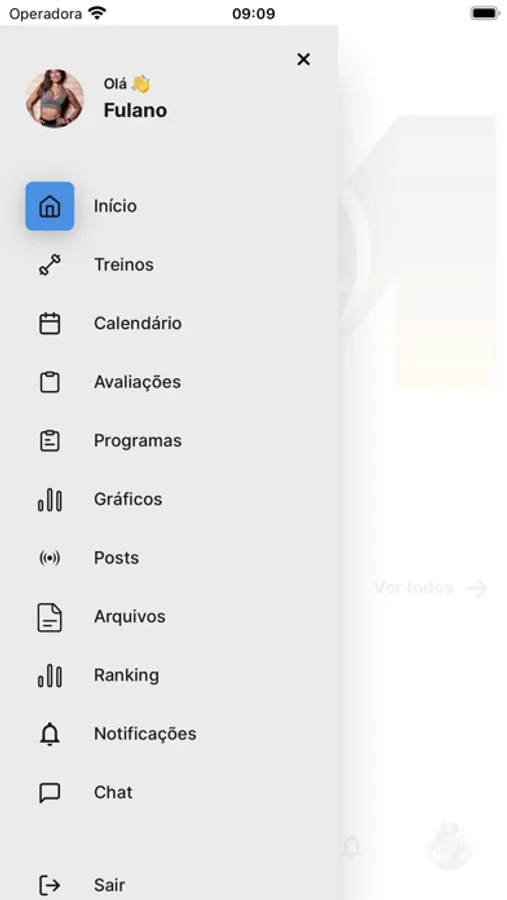Open the bar chart icon for Gráficos
Image resolution: width=507 pixels, height=900 pixels.
[50, 499]
